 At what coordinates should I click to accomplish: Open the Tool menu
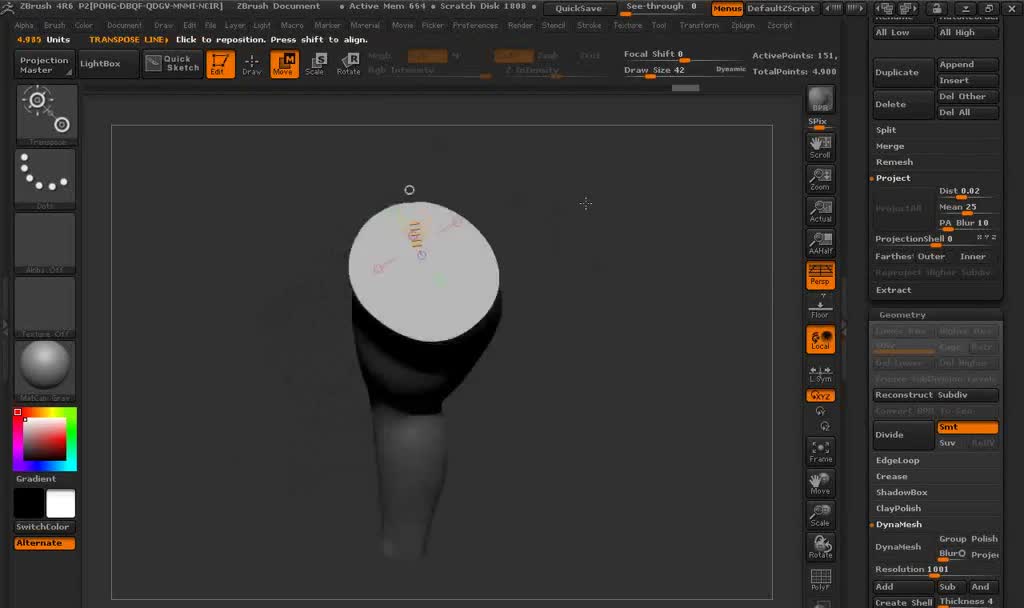pos(659,25)
